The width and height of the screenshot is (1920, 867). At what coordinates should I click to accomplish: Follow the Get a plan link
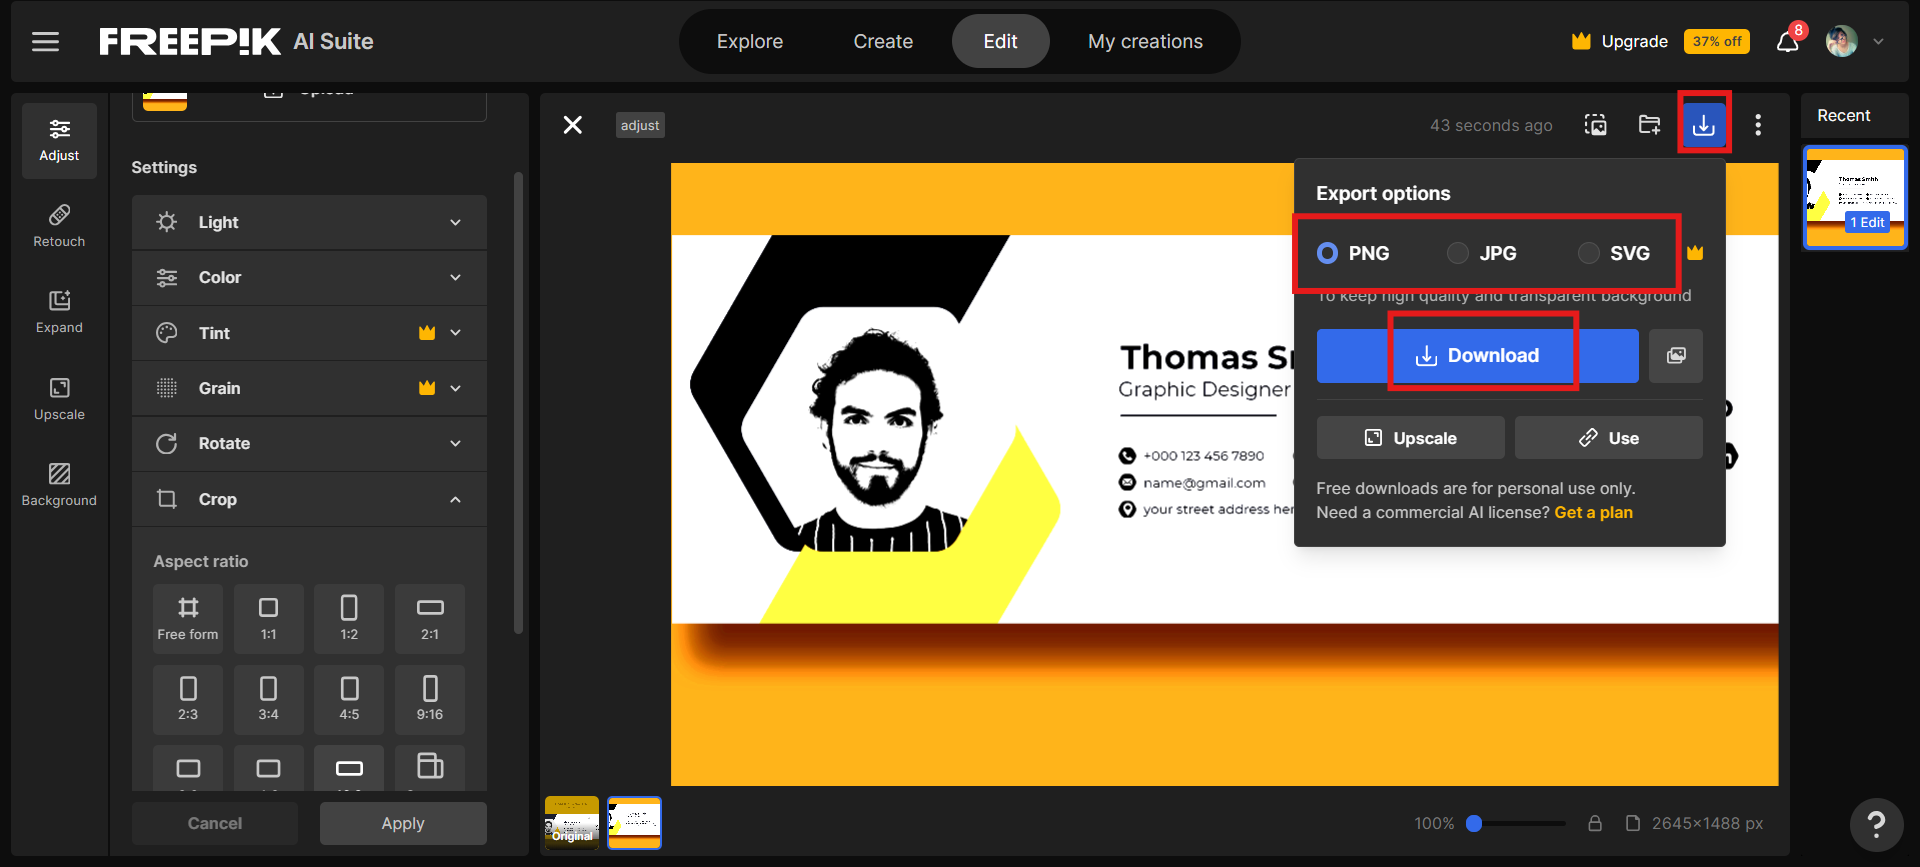[1593, 513]
